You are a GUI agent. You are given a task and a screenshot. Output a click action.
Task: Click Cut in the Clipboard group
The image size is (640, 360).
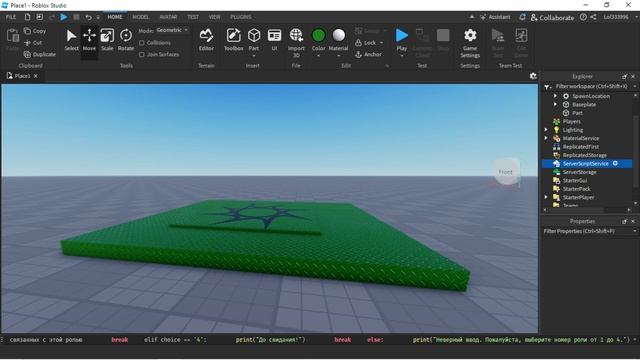[x=33, y=42]
